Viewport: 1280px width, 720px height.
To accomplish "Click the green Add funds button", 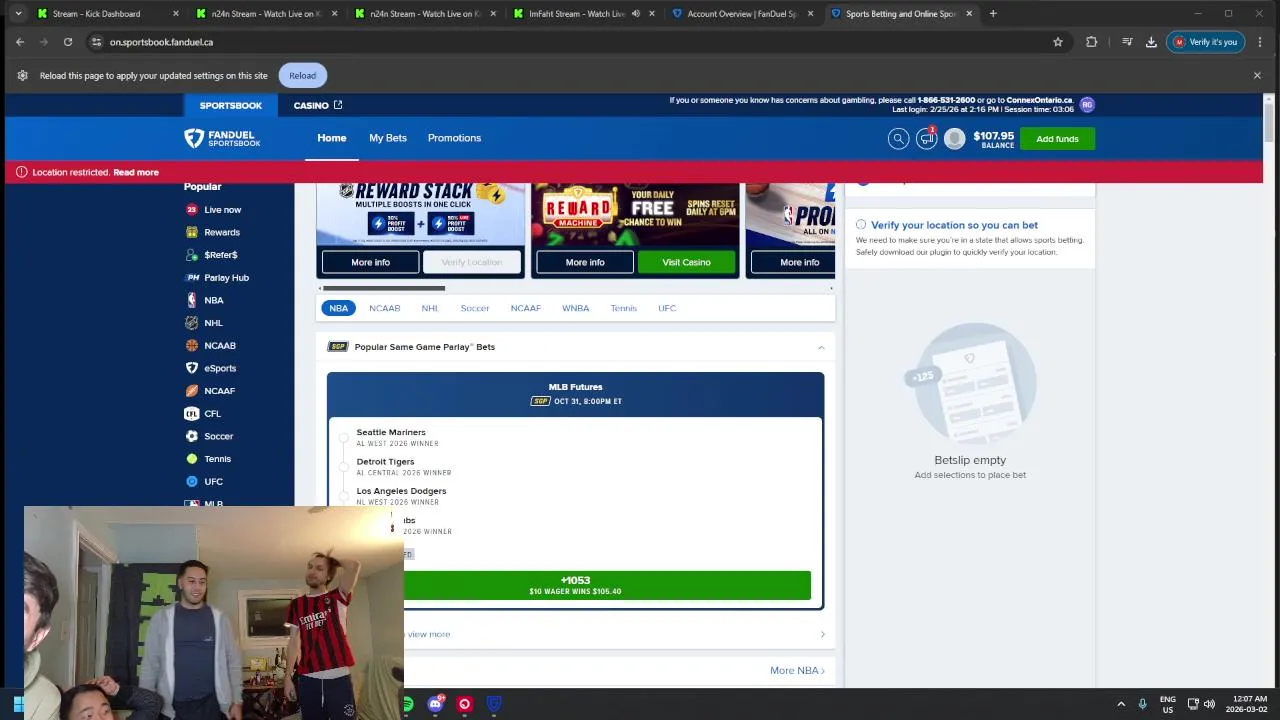I will pyautogui.click(x=1057, y=139).
